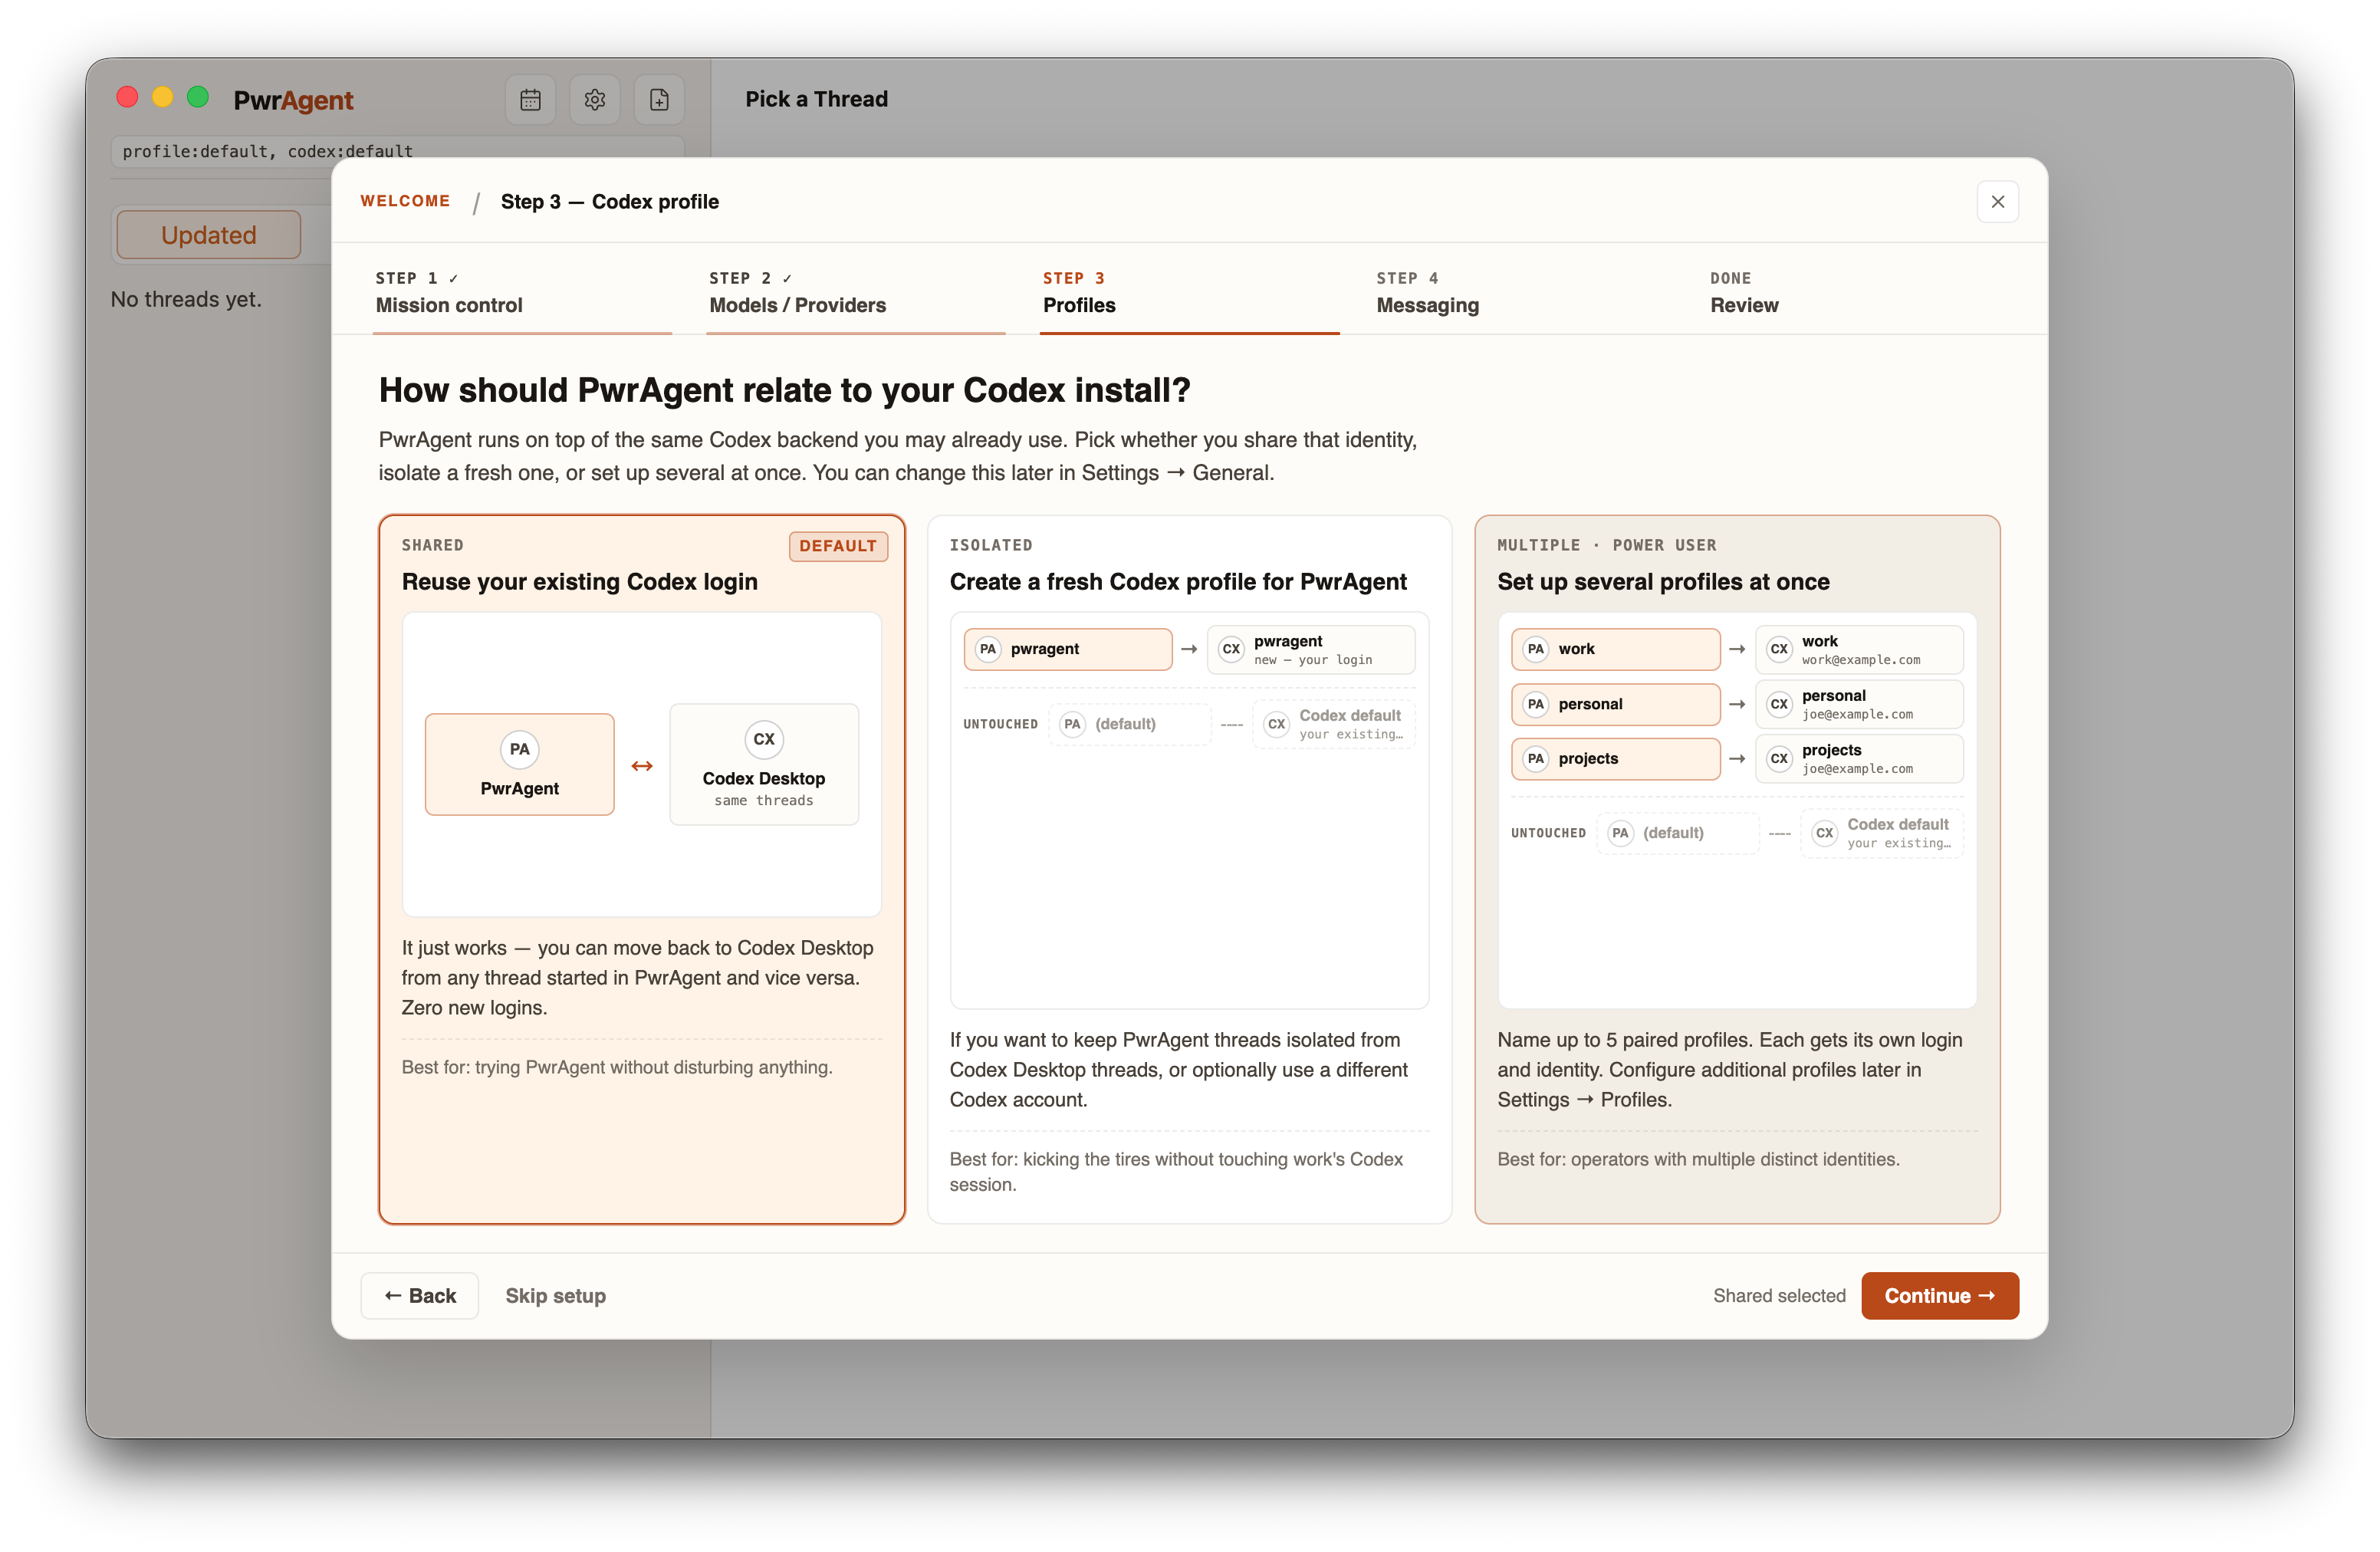Choose the Multiple power user profiles card

pyautogui.click(x=1737, y=869)
